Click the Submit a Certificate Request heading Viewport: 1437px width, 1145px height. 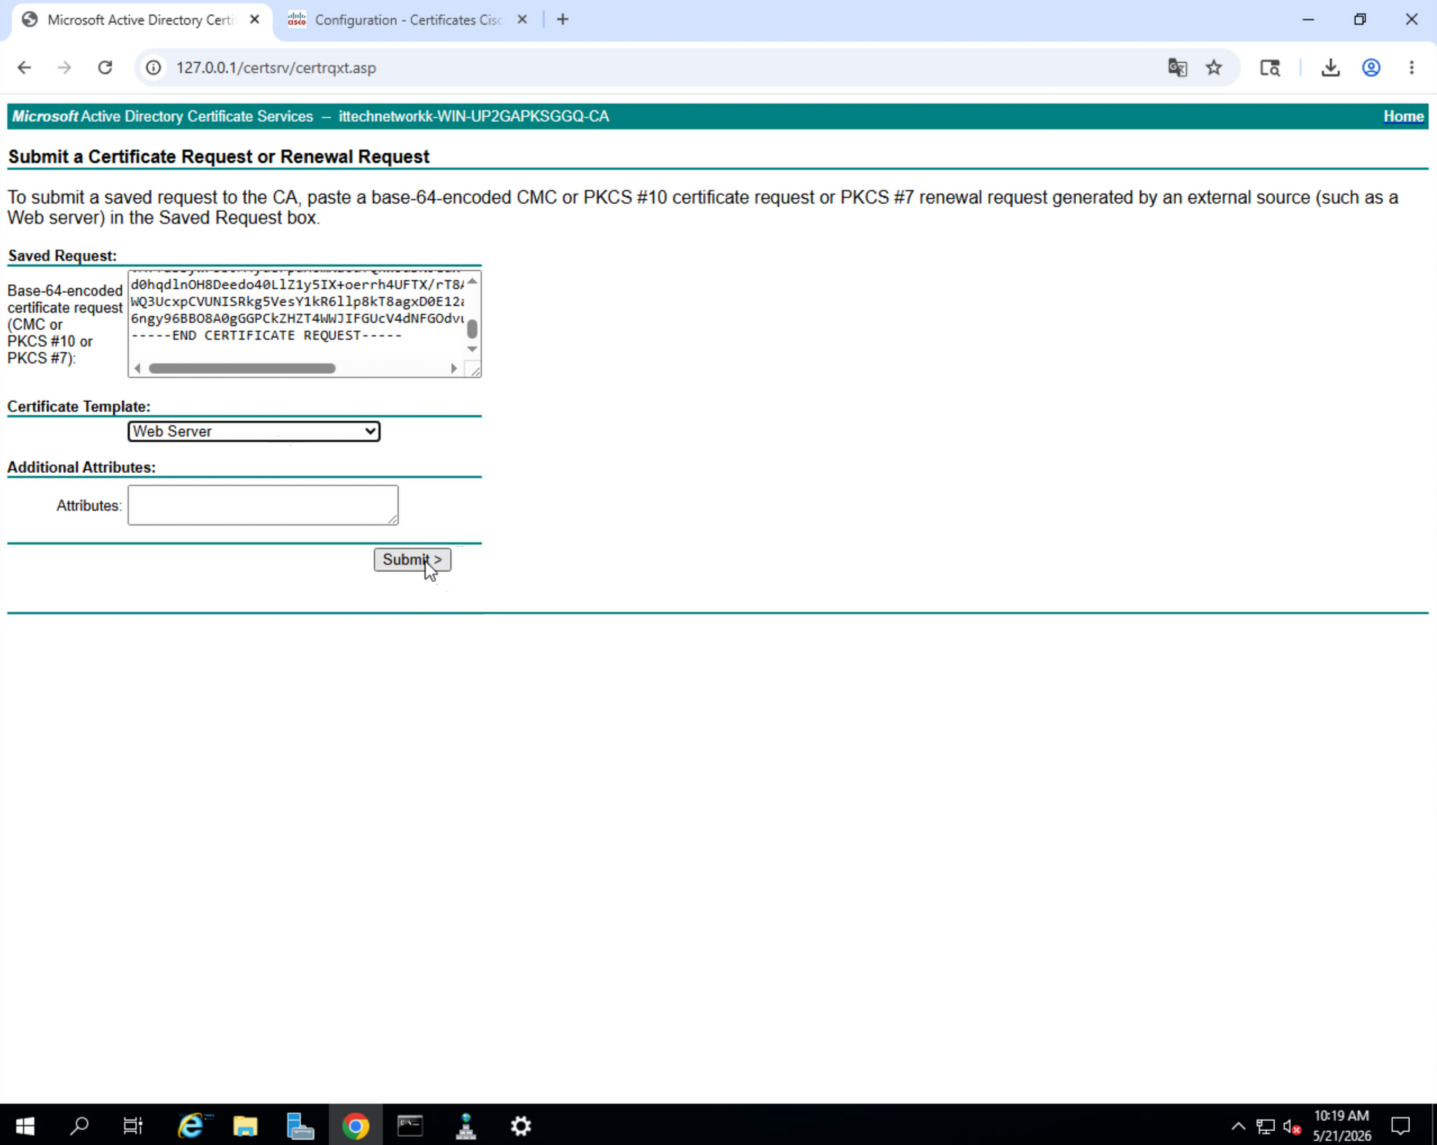pos(219,157)
